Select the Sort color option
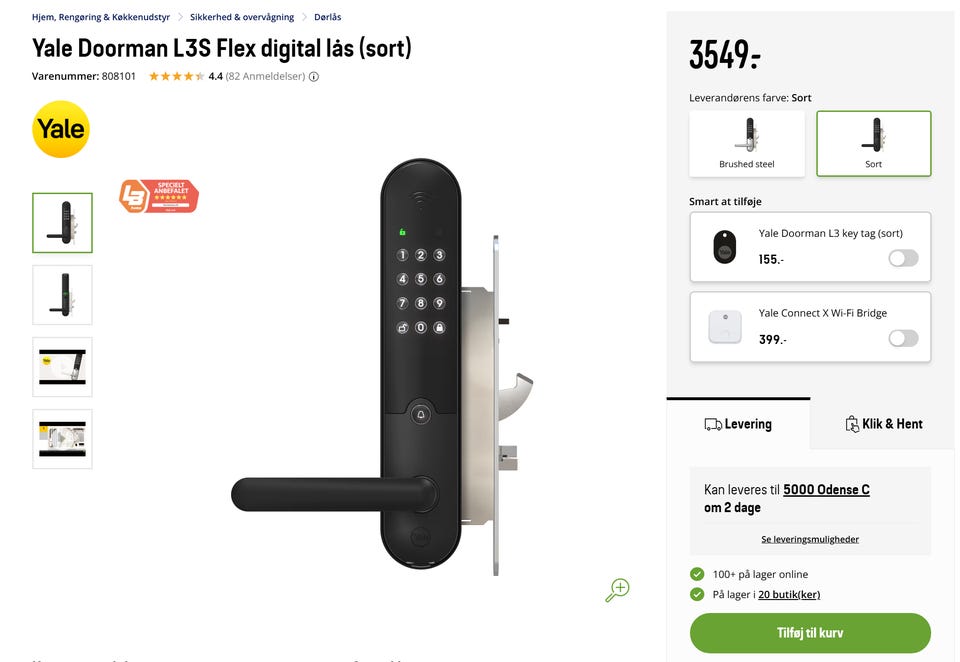 [x=874, y=144]
